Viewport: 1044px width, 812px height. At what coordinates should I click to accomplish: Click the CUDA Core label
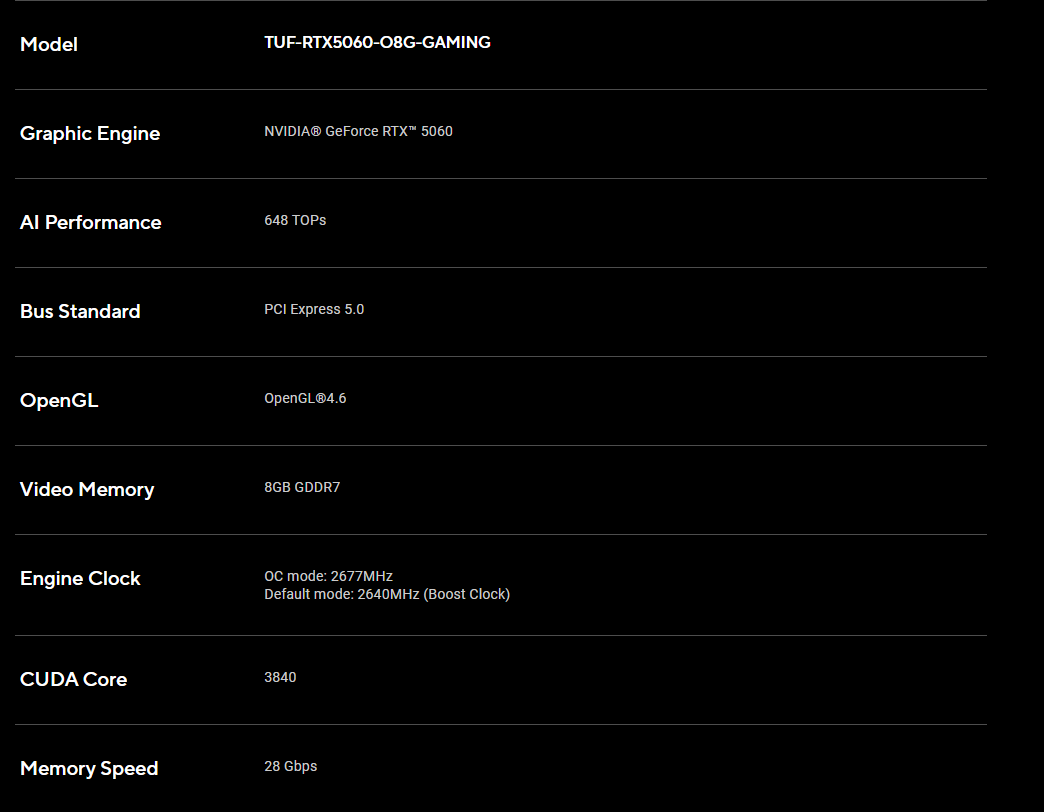[73, 679]
